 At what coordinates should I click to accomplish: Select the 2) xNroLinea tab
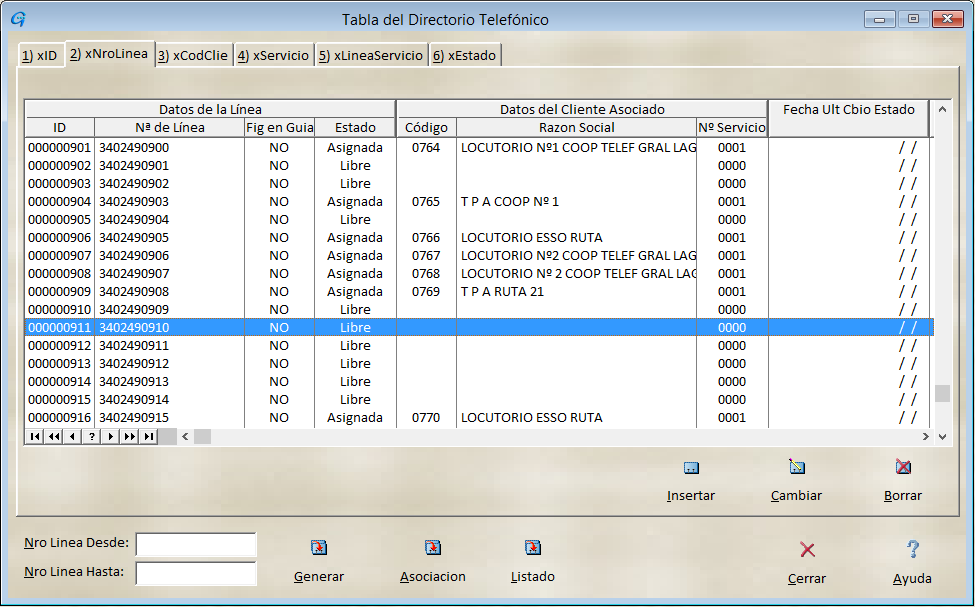click(109, 53)
